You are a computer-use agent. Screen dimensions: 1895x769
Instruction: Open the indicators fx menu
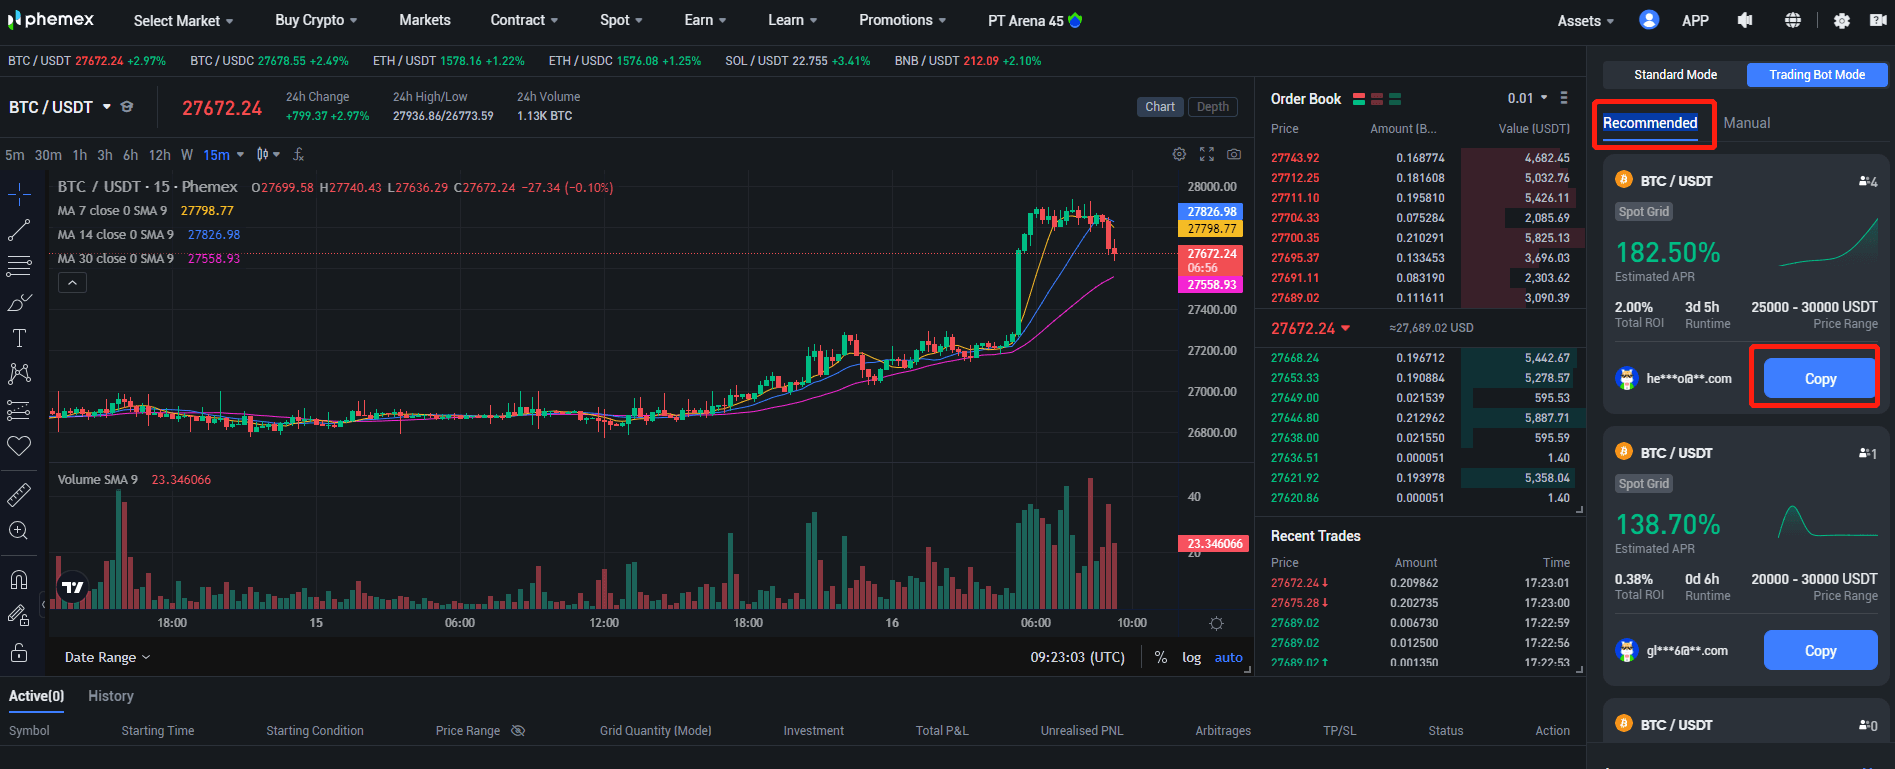click(x=298, y=154)
